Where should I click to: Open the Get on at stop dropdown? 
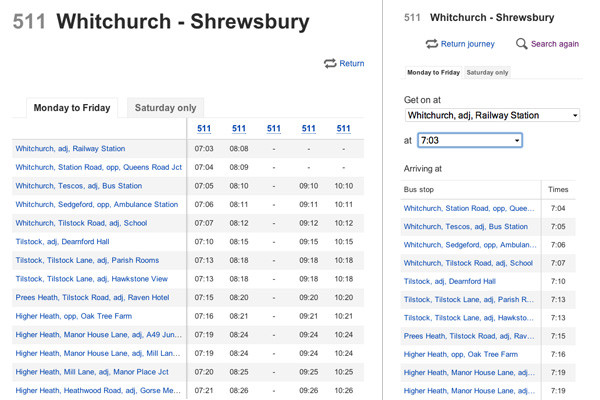[x=491, y=116]
